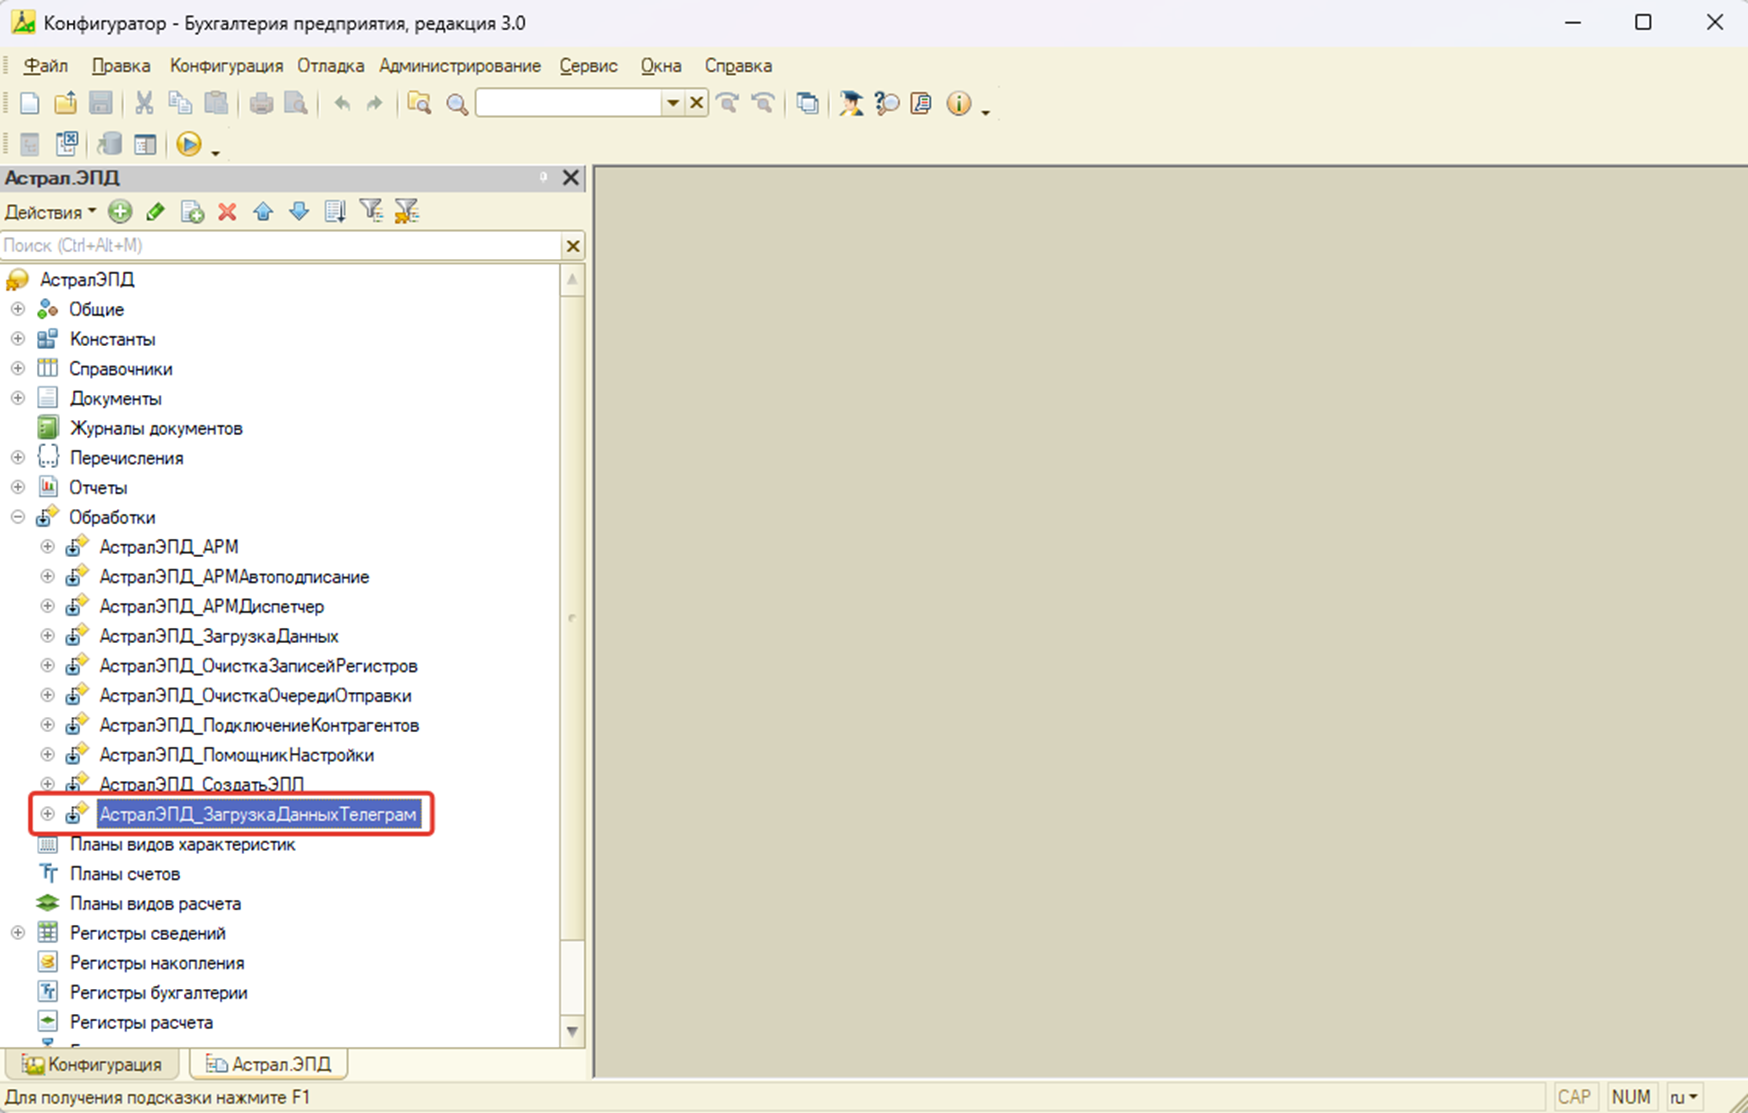Click the toolbar search text field

[x=568, y=103]
